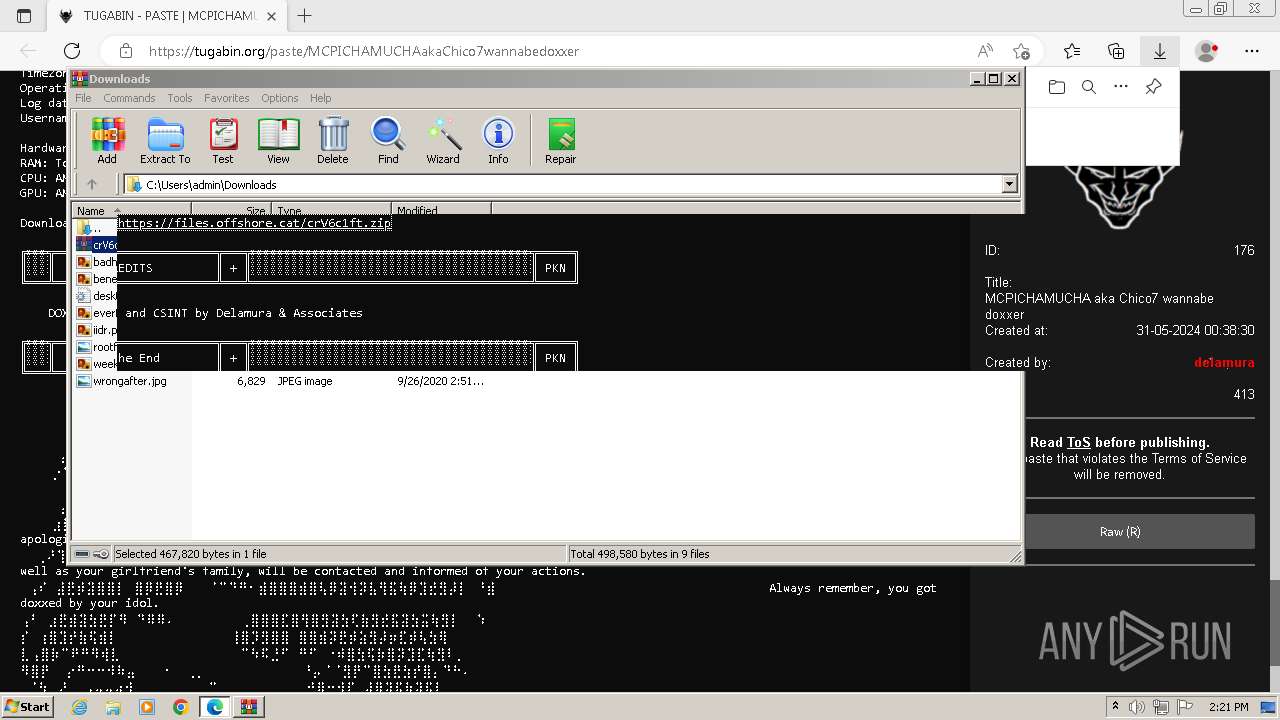Image resolution: width=1280 pixels, height=720 pixels.
Task: Click the Extract To icon
Action: 165,141
